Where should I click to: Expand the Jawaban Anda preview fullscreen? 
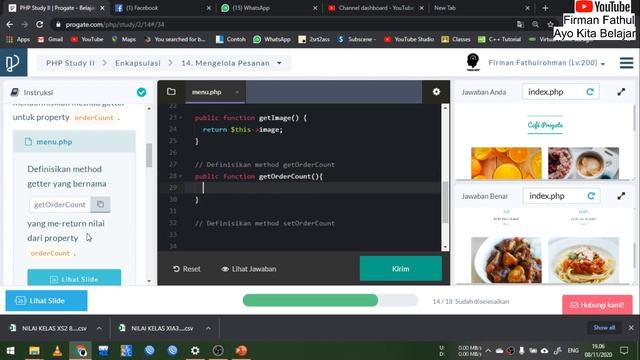pyautogui.click(x=621, y=92)
